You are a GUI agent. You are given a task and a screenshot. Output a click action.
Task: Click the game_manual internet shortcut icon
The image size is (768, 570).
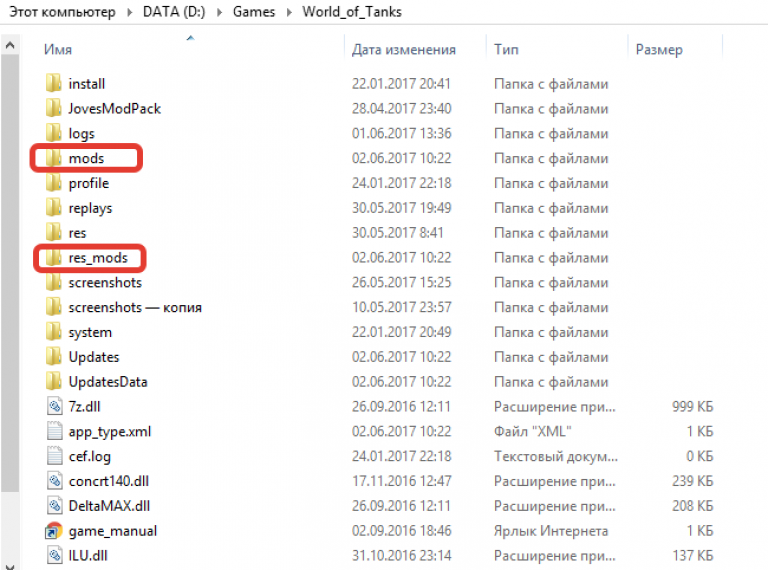point(54,530)
